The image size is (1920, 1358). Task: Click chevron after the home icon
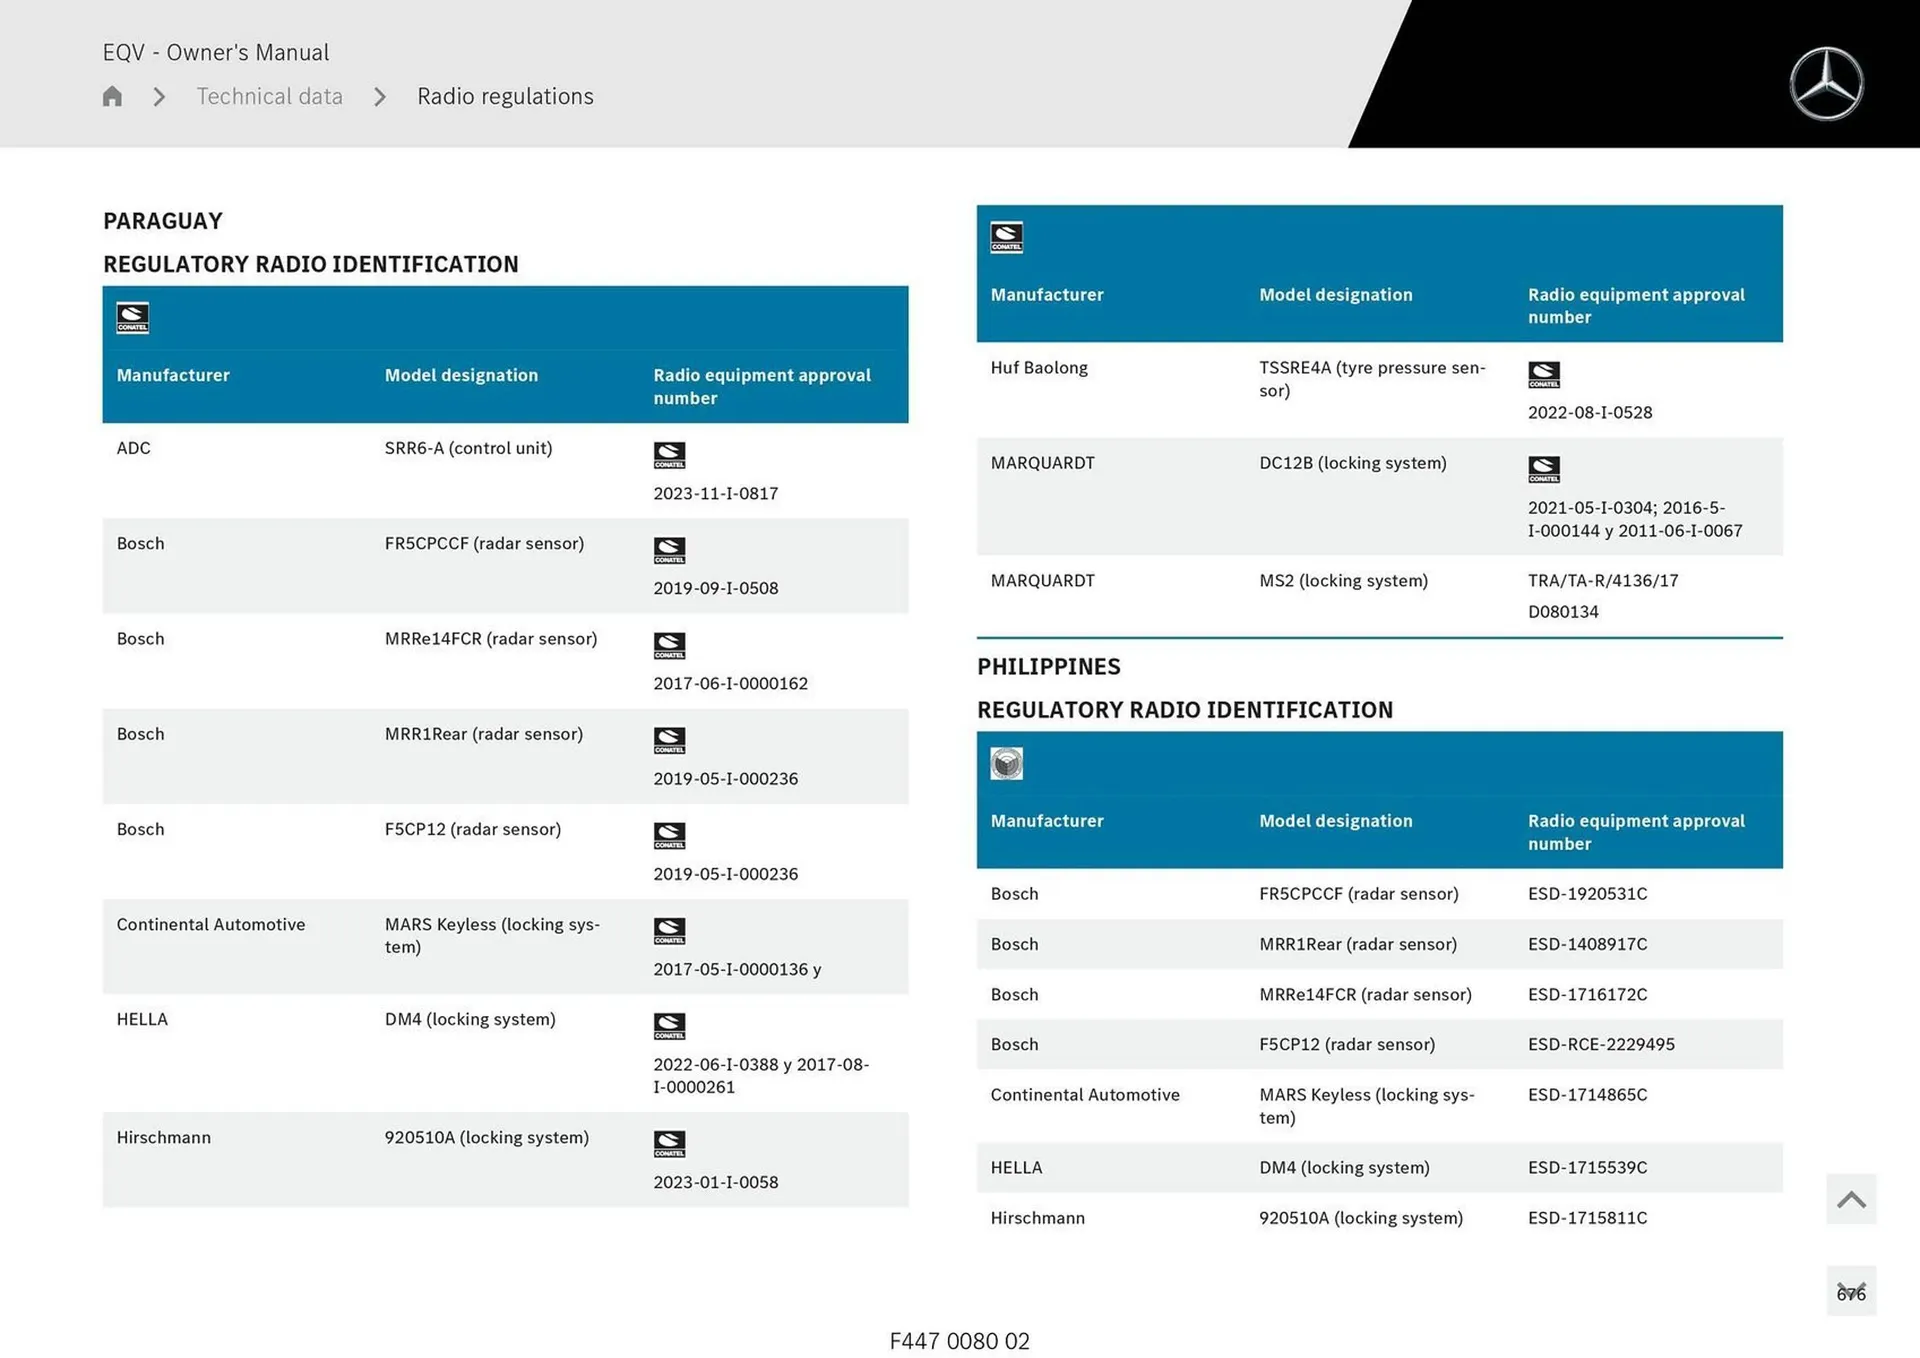[x=159, y=96]
